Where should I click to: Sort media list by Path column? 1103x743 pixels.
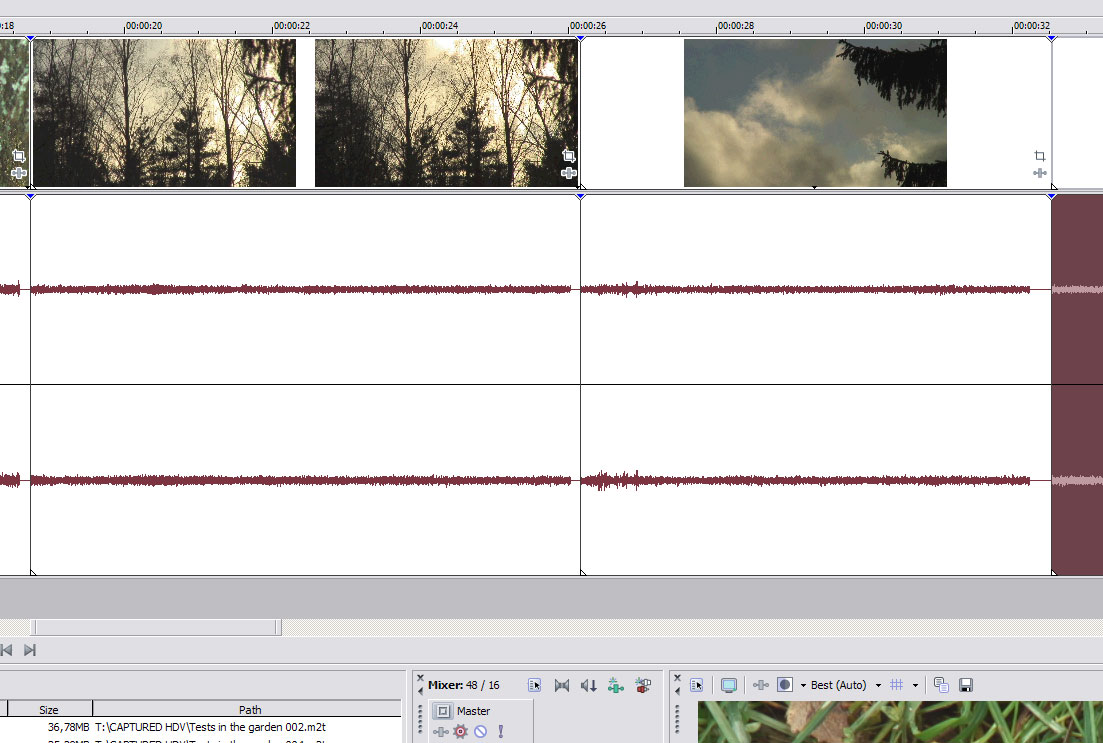click(x=250, y=709)
